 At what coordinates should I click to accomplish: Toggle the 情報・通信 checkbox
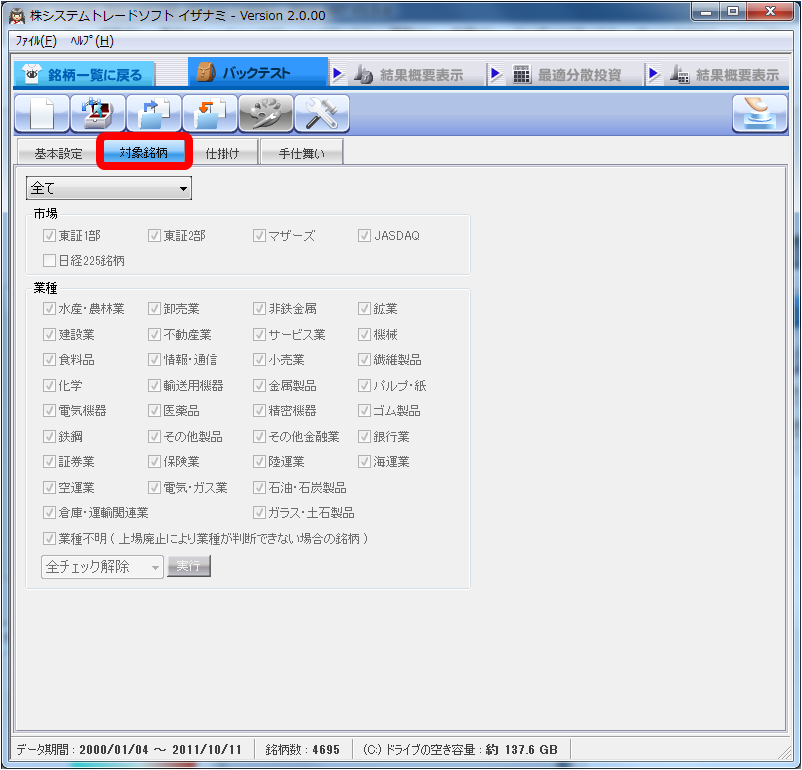154,360
